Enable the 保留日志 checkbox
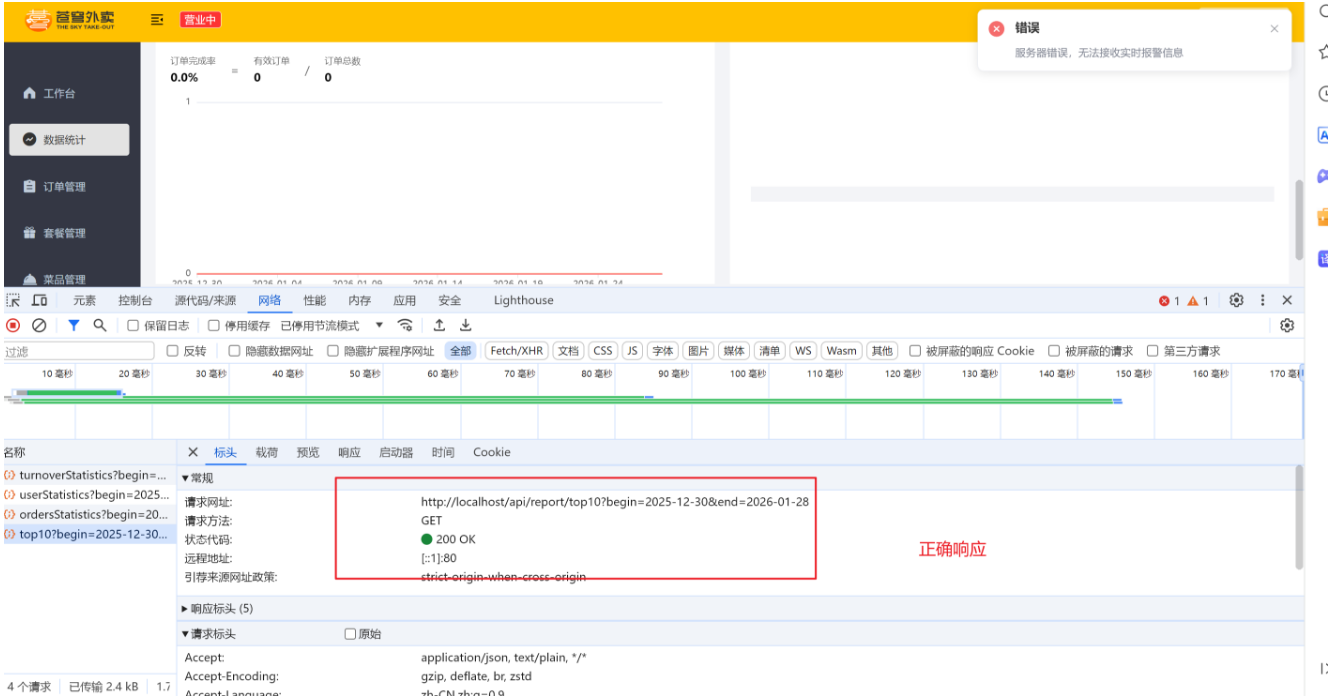Screen dimensions: 1335x696 [x=133, y=325]
